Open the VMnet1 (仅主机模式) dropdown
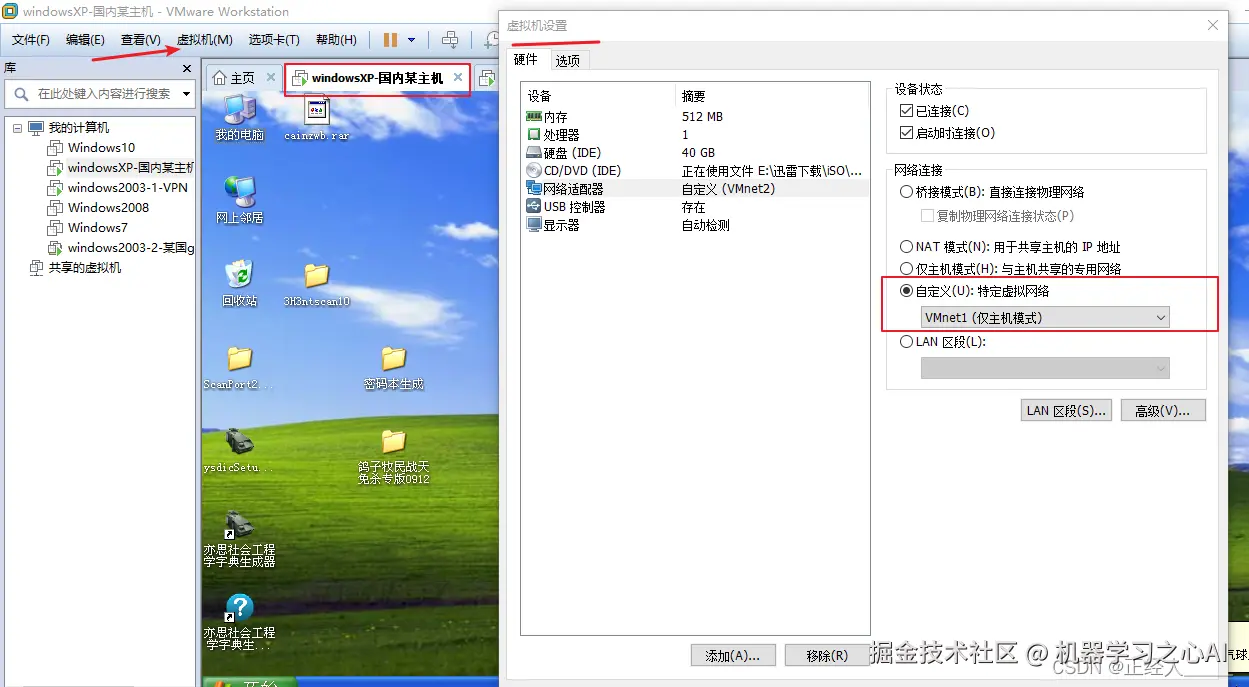 click(x=1045, y=318)
